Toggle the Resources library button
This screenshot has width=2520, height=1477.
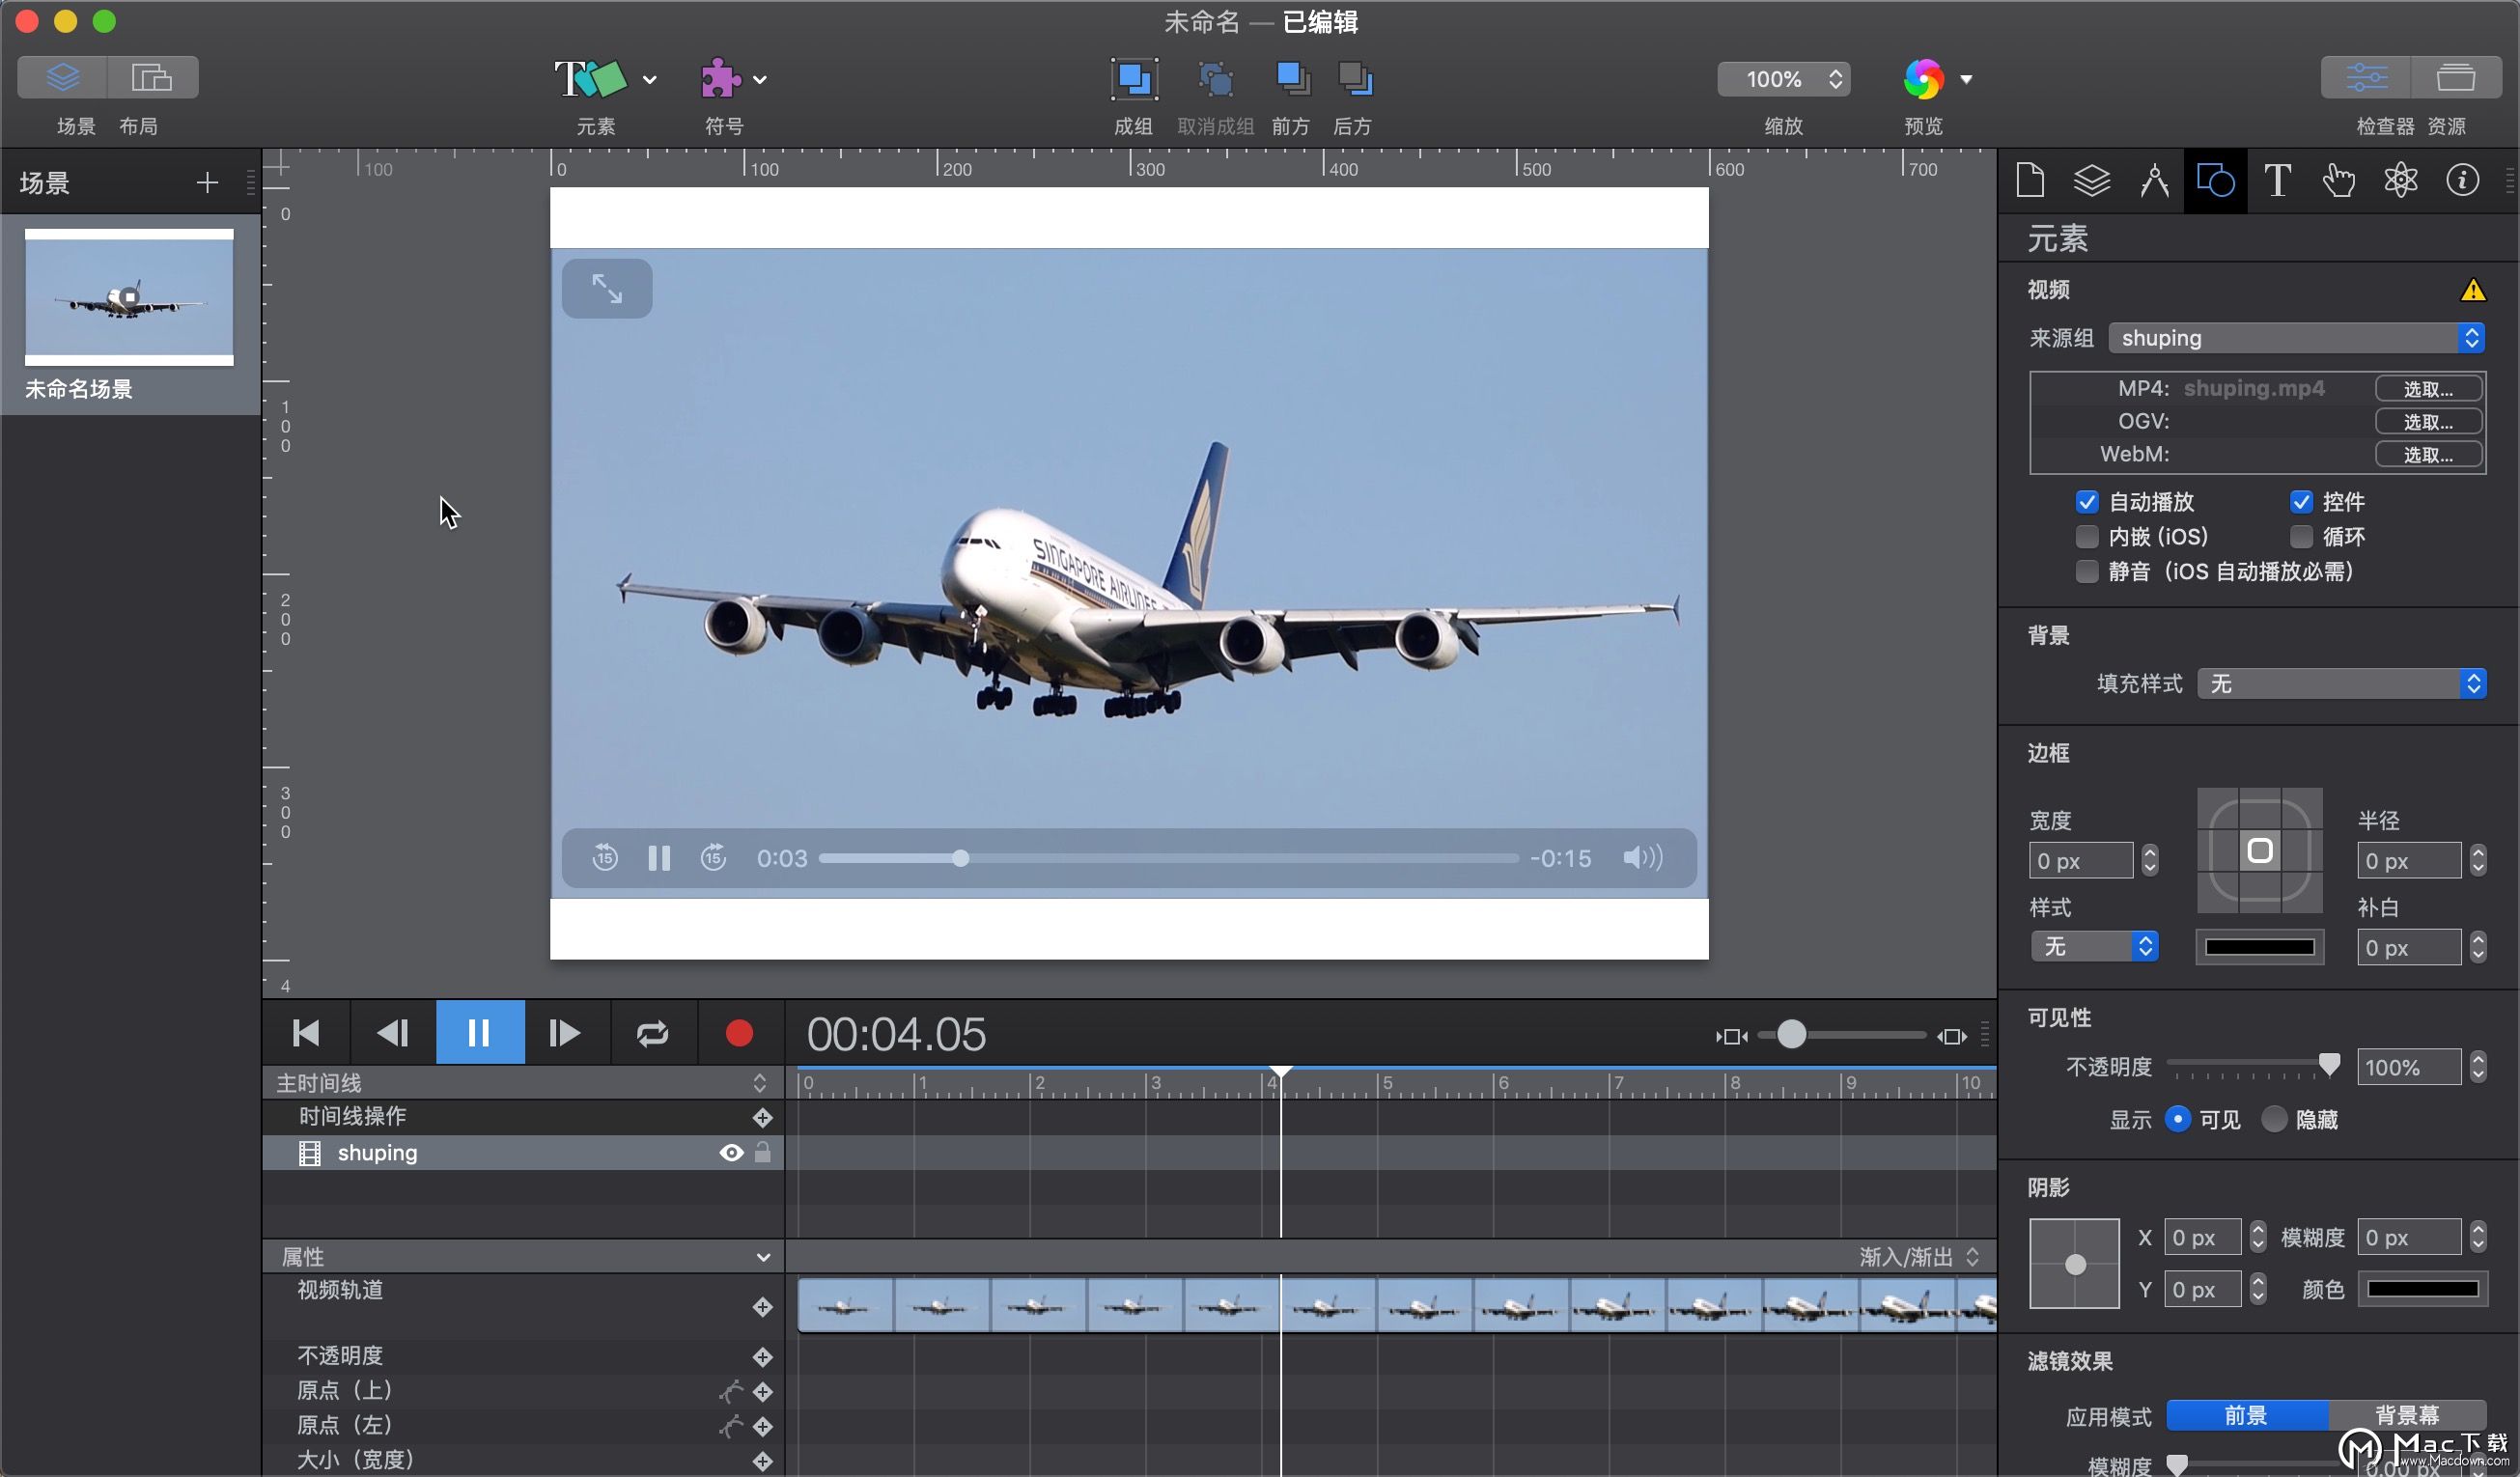[2456, 77]
